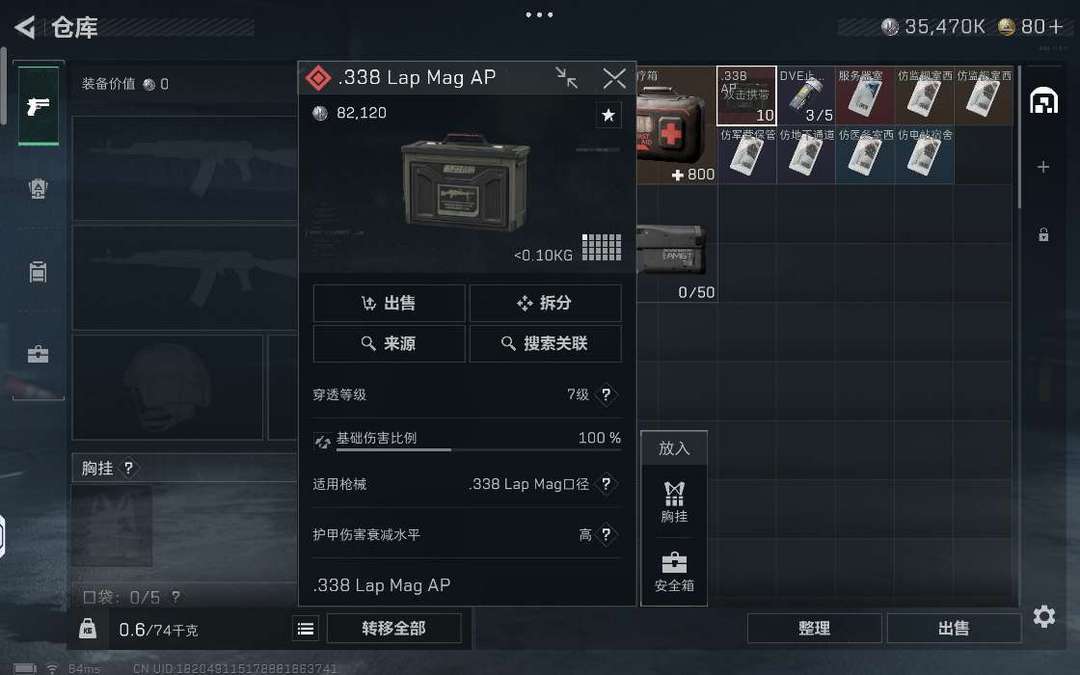Favorite the item with the star icon
Image resolution: width=1080 pixels, height=675 pixels.
[608, 115]
